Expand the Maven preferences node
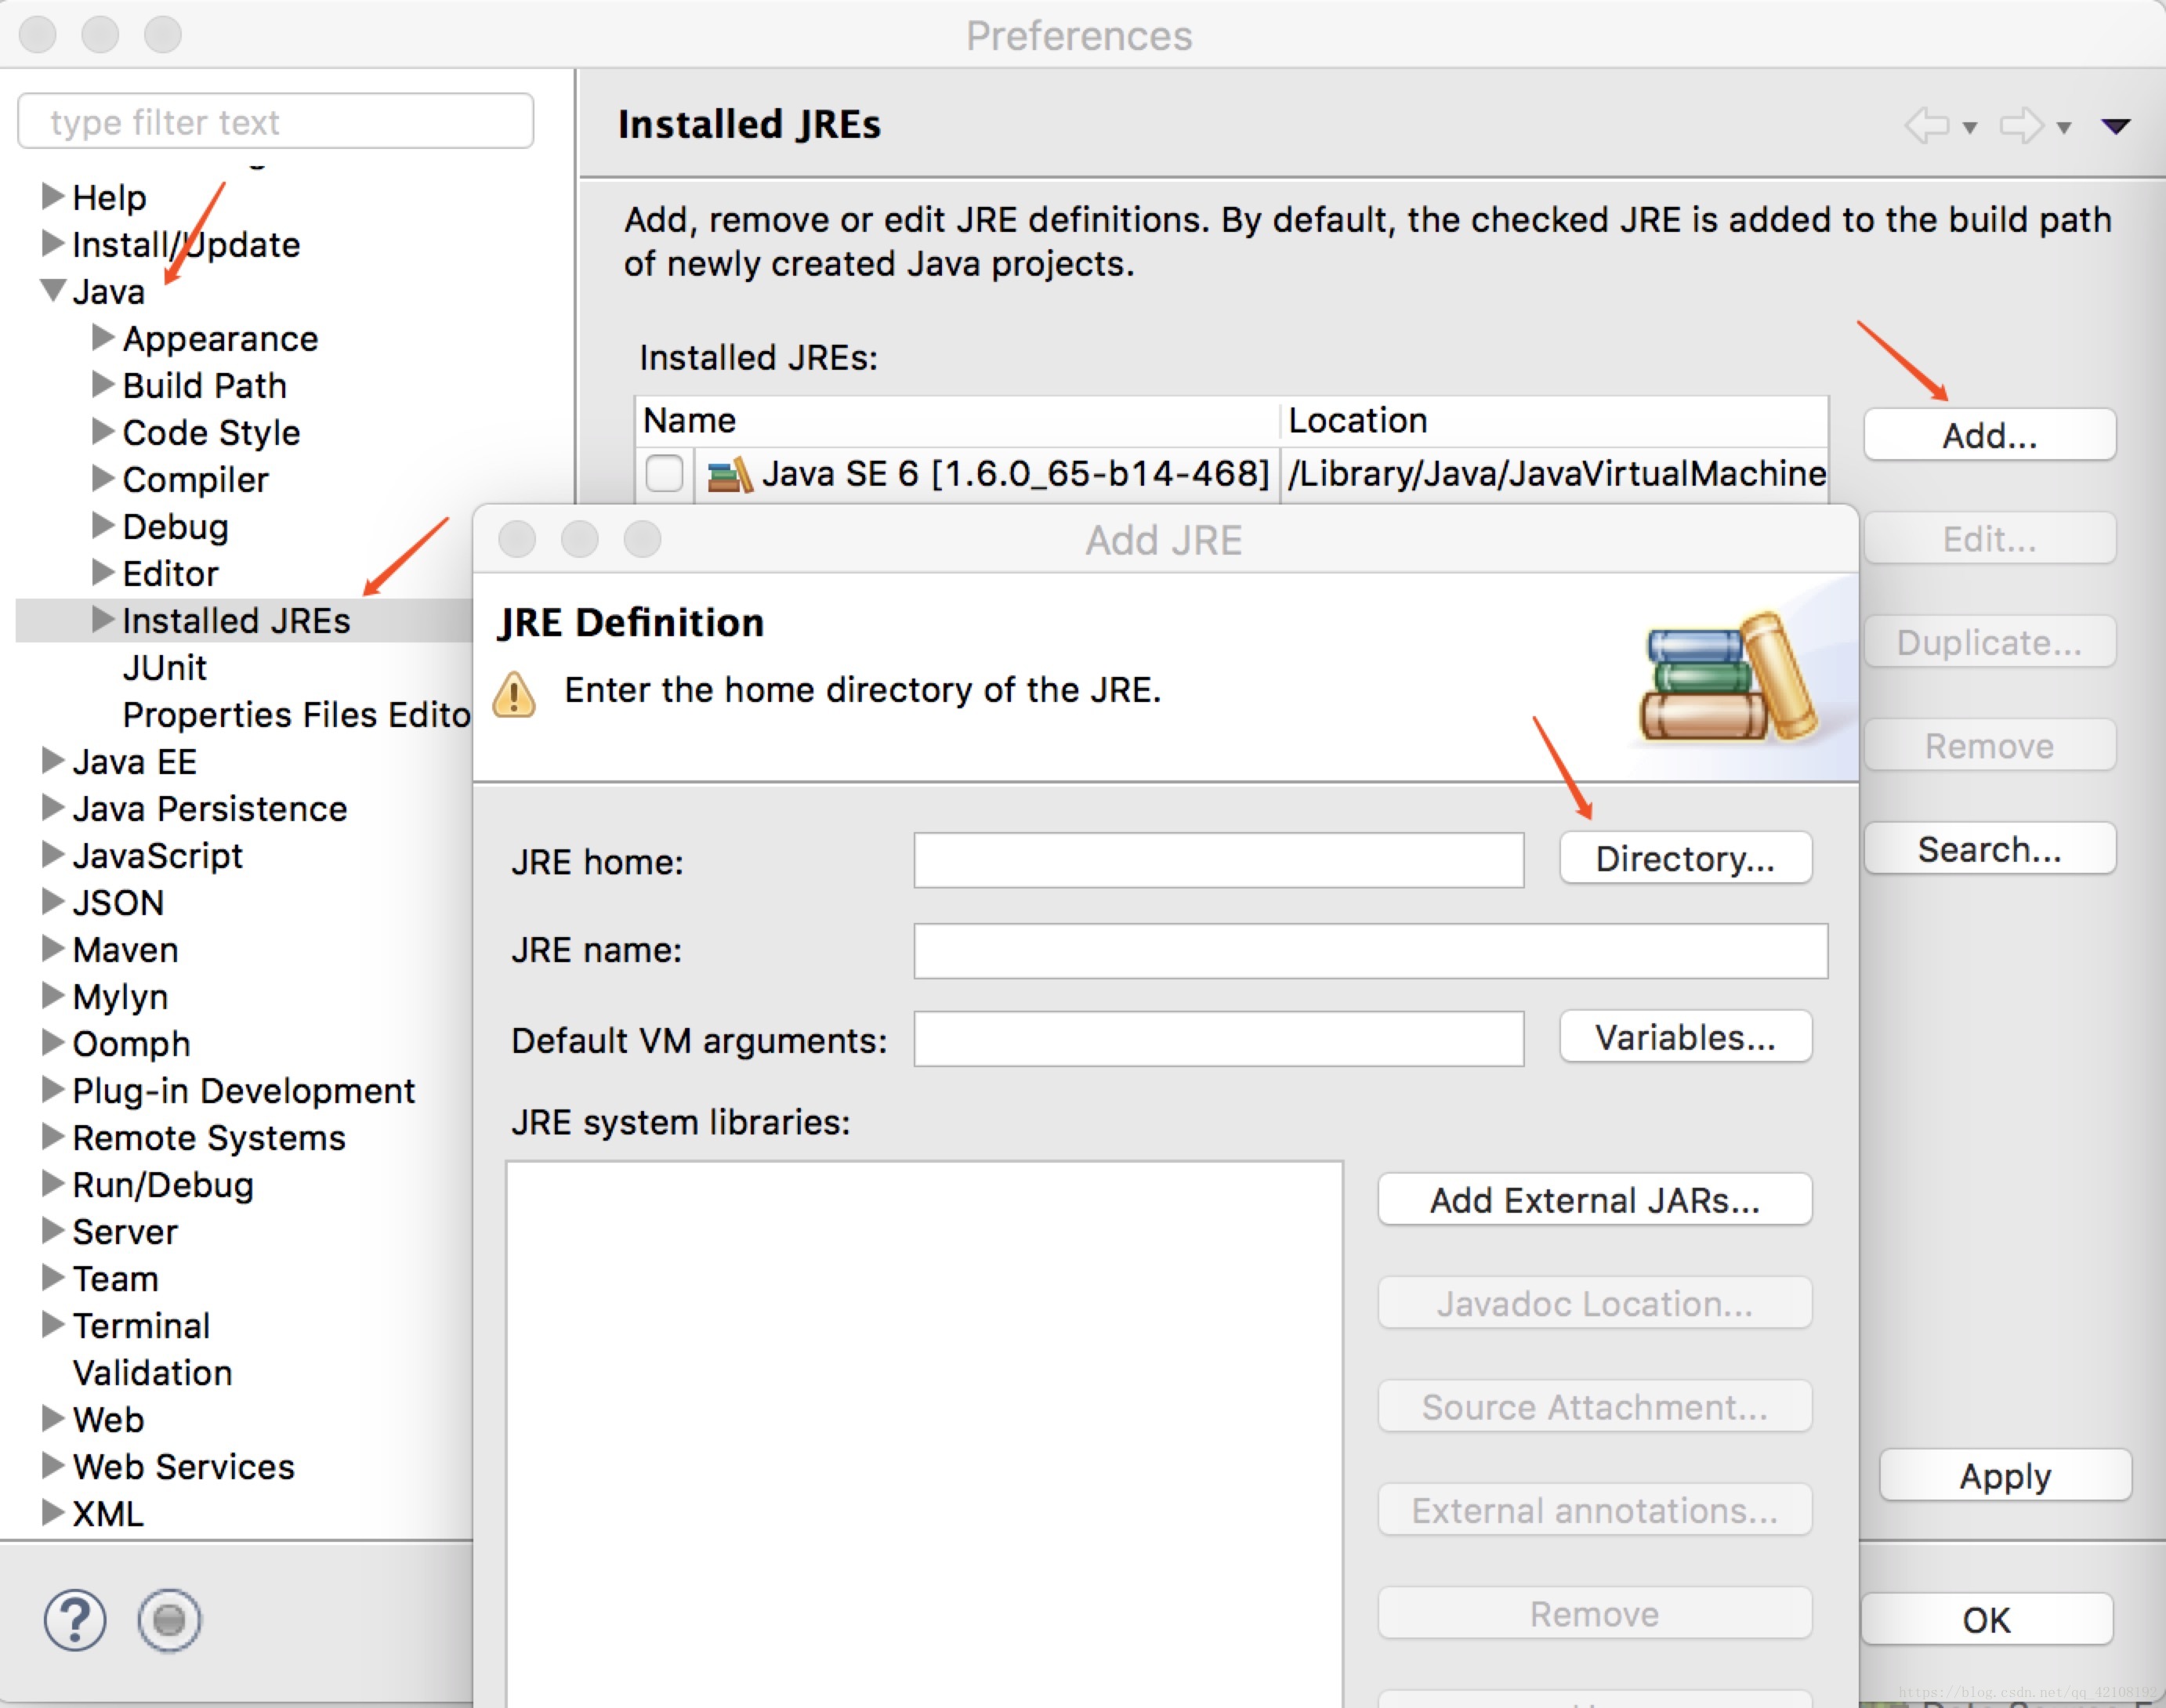 coord(52,949)
